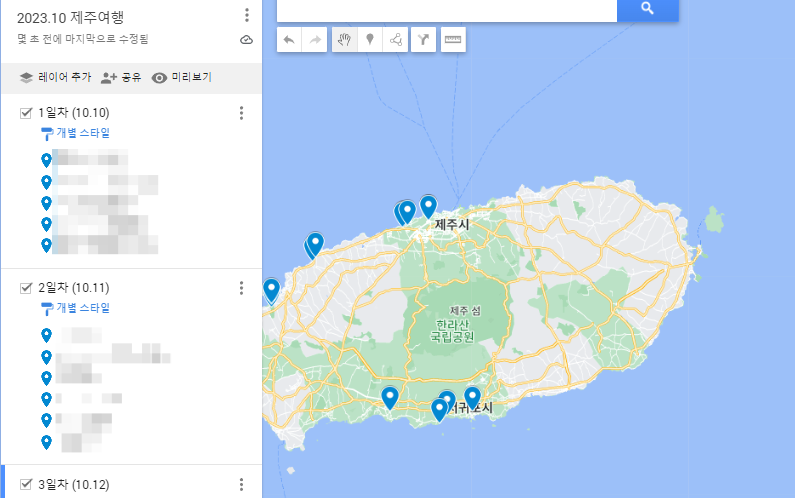The height and width of the screenshot is (498, 795).
Task: Click first place pin in 2일차 list
Action: pyautogui.click(x=46, y=335)
